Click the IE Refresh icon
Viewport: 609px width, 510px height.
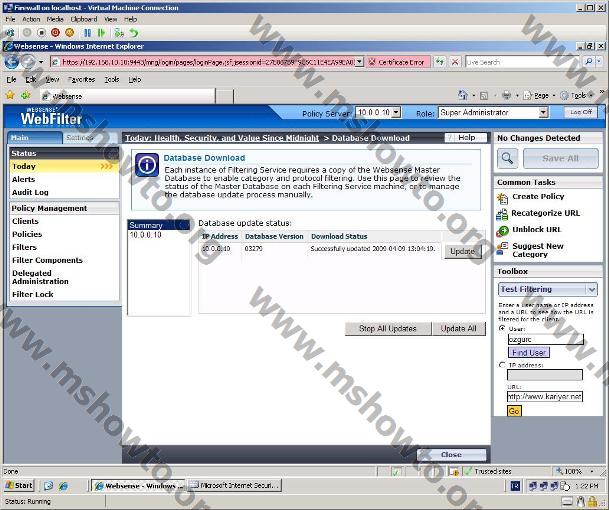(440, 61)
